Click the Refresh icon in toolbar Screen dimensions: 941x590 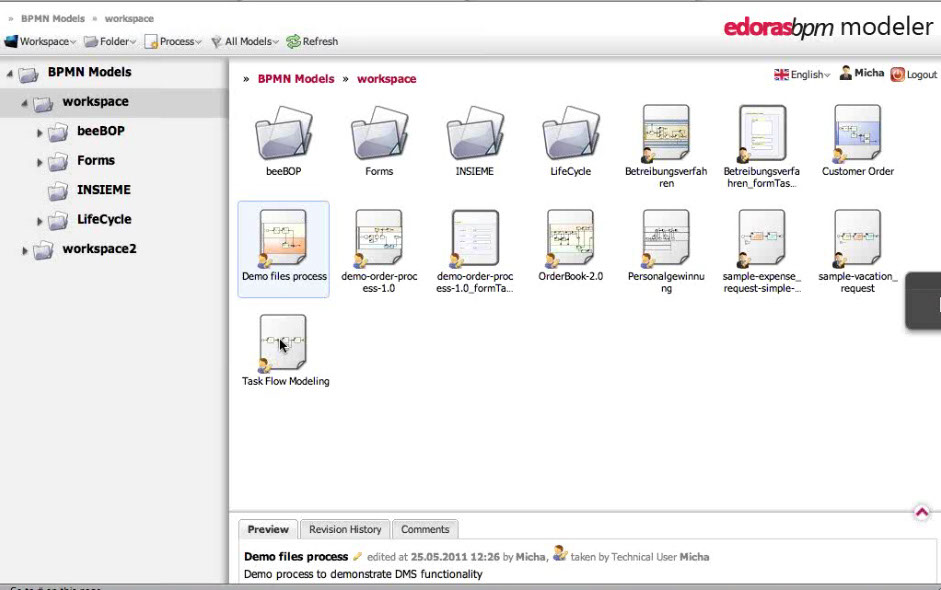click(293, 41)
